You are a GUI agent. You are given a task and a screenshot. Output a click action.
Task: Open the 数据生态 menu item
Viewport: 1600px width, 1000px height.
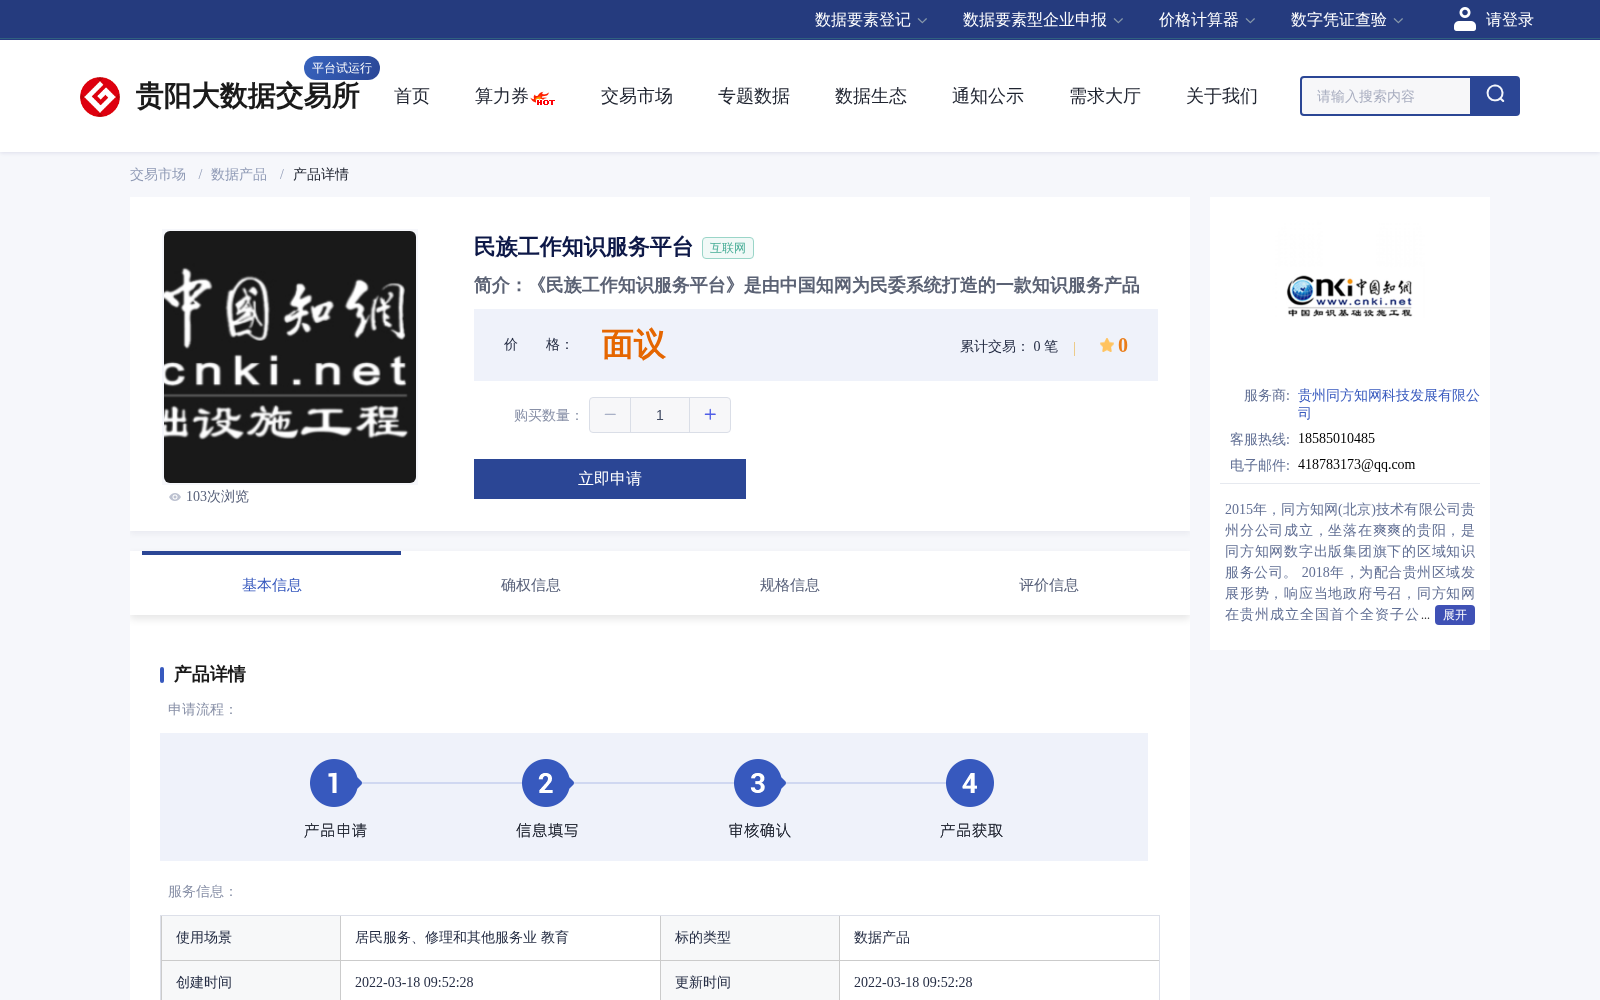click(871, 96)
